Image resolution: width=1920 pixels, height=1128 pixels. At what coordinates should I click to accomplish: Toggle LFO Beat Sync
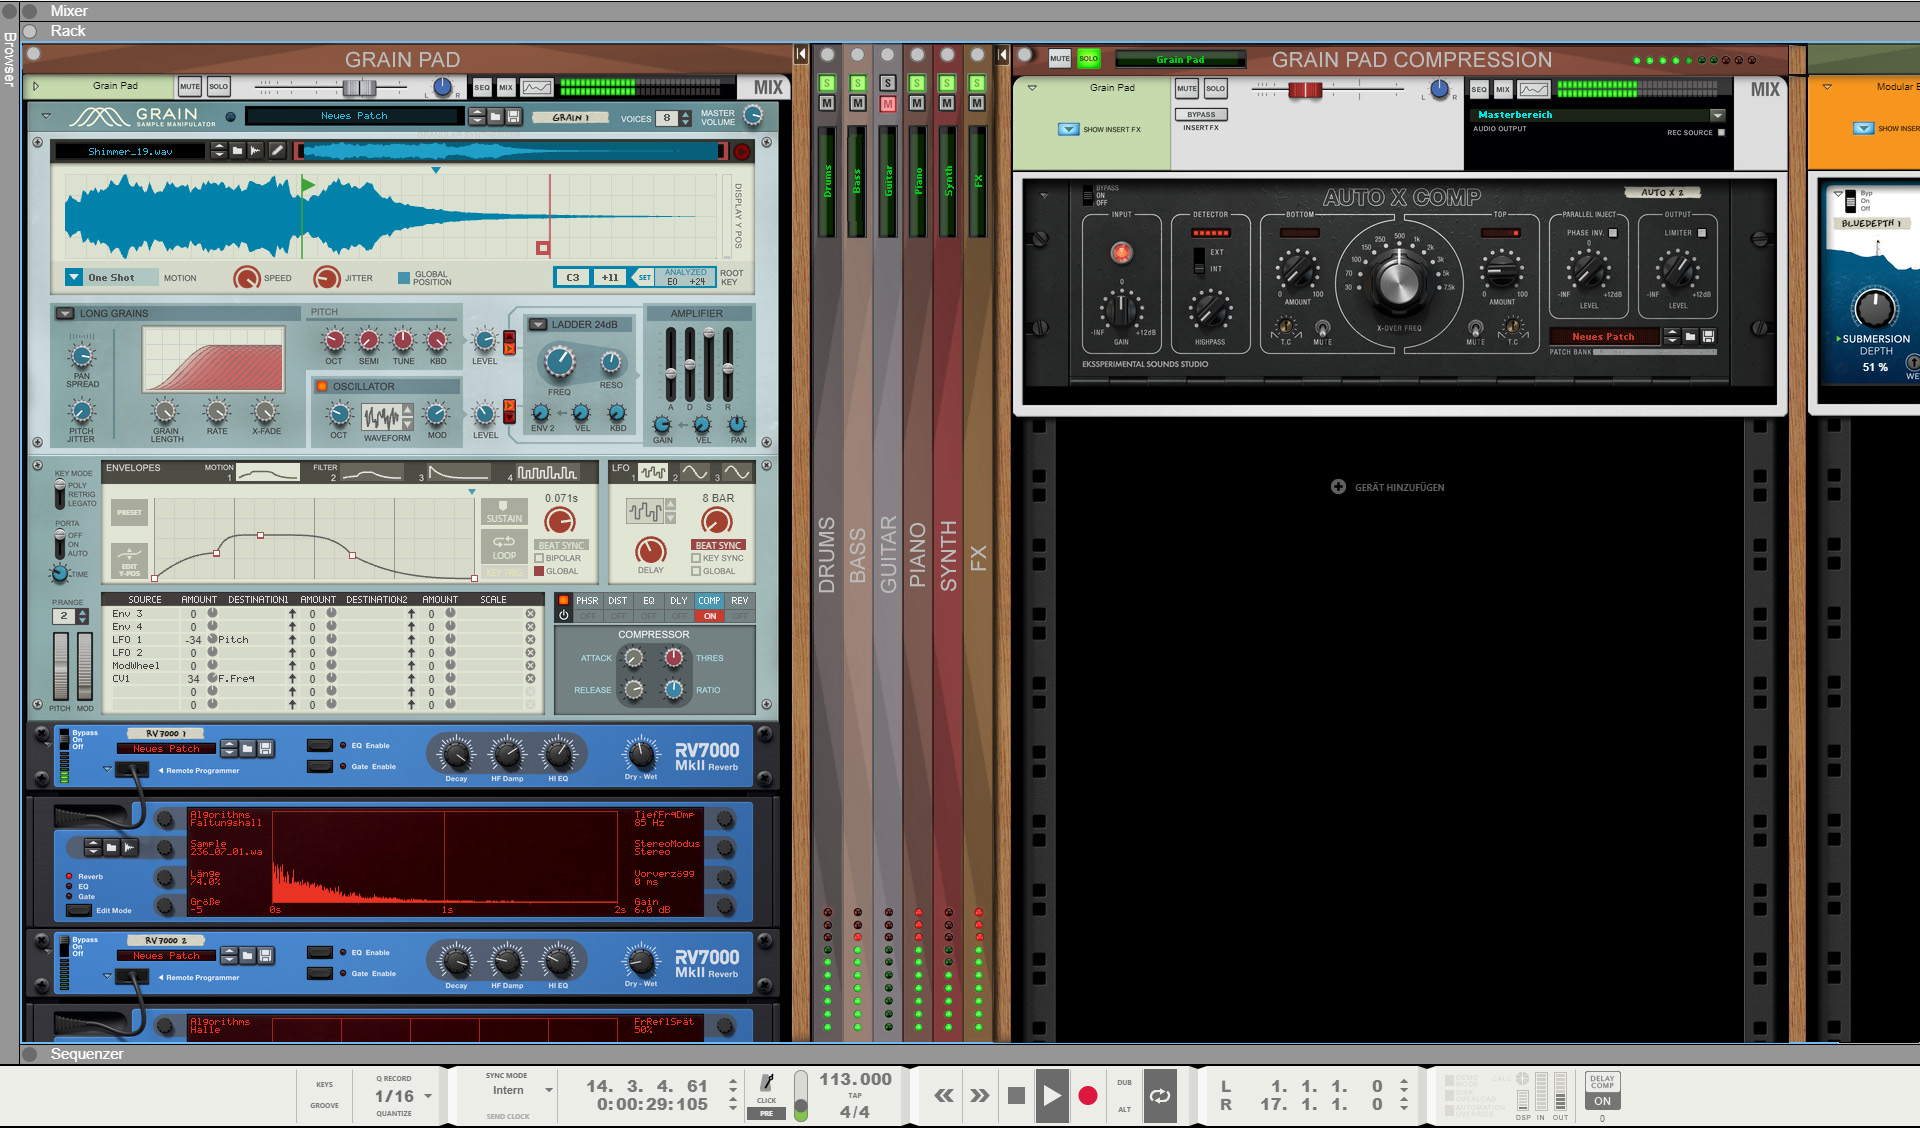point(718,546)
